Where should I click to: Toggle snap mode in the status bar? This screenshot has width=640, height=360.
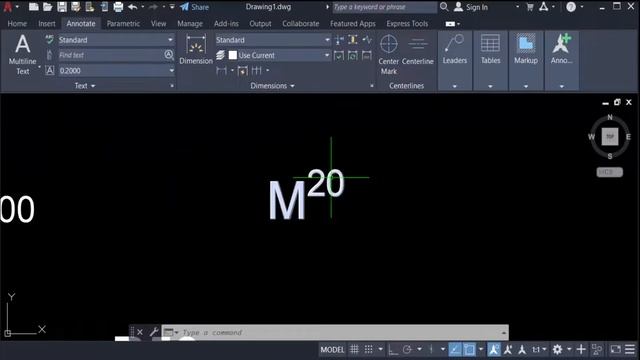click(368, 349)
